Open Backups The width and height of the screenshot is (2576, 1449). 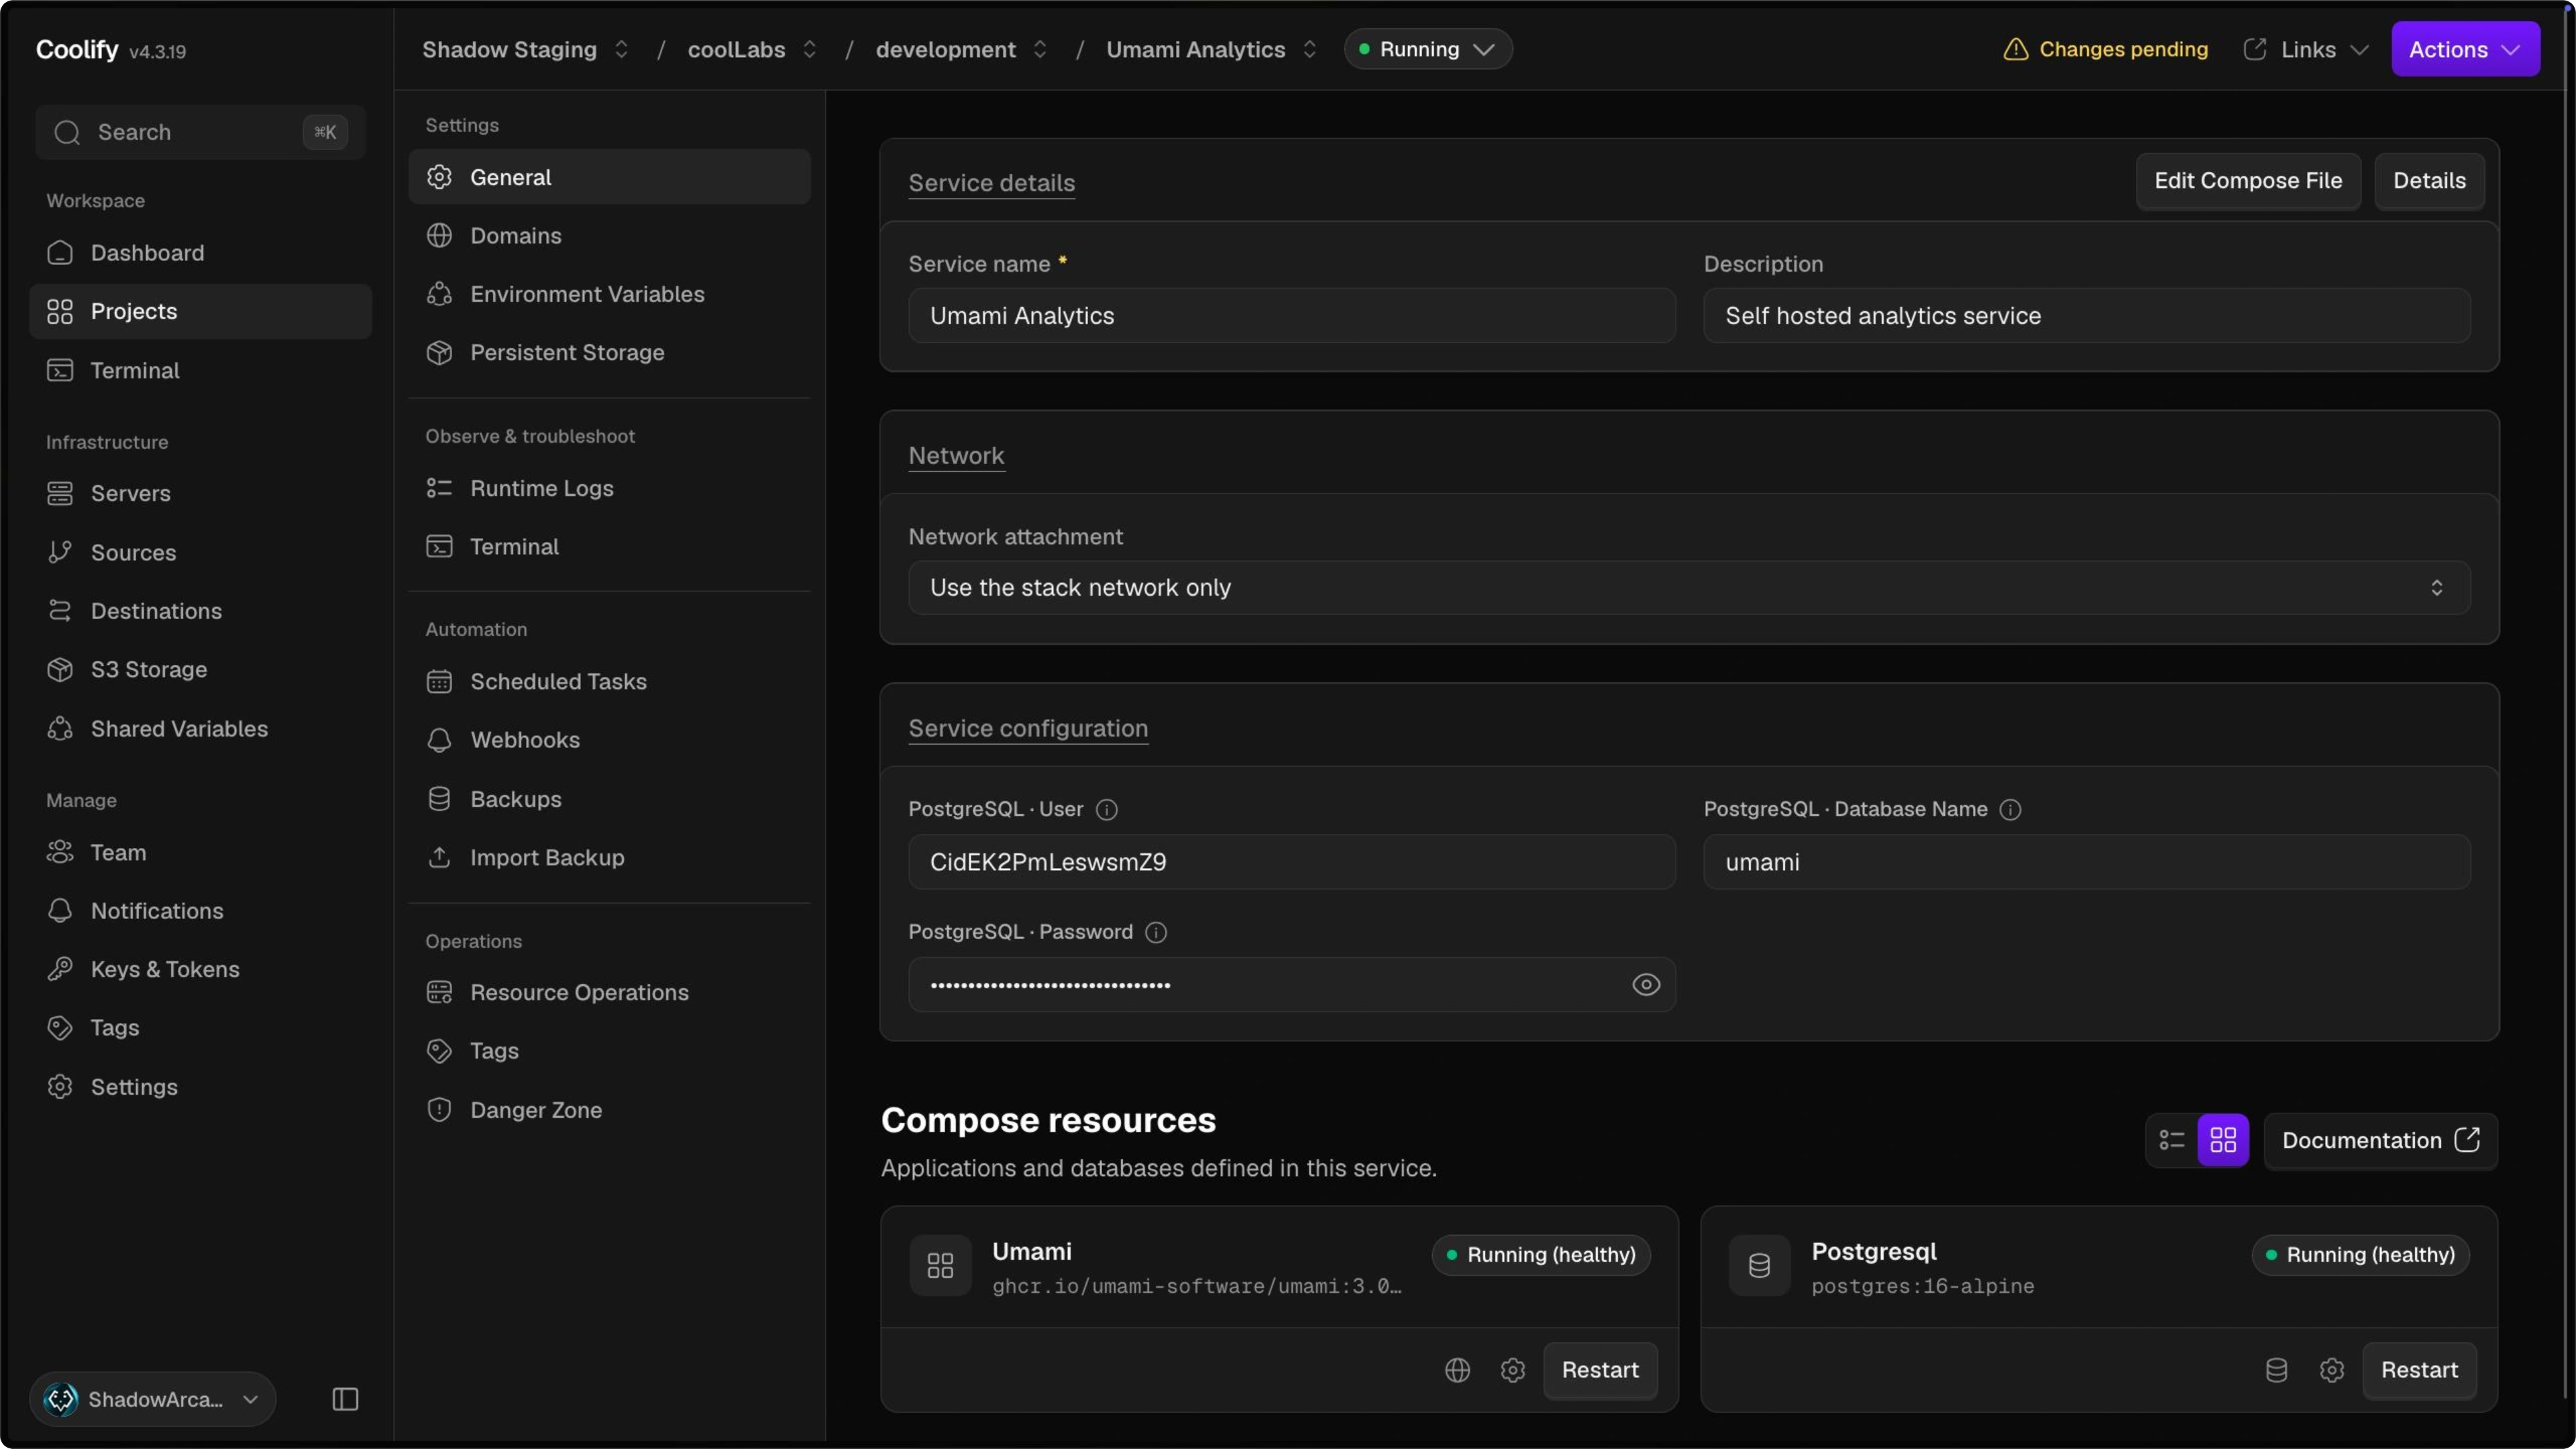(609, 799)
